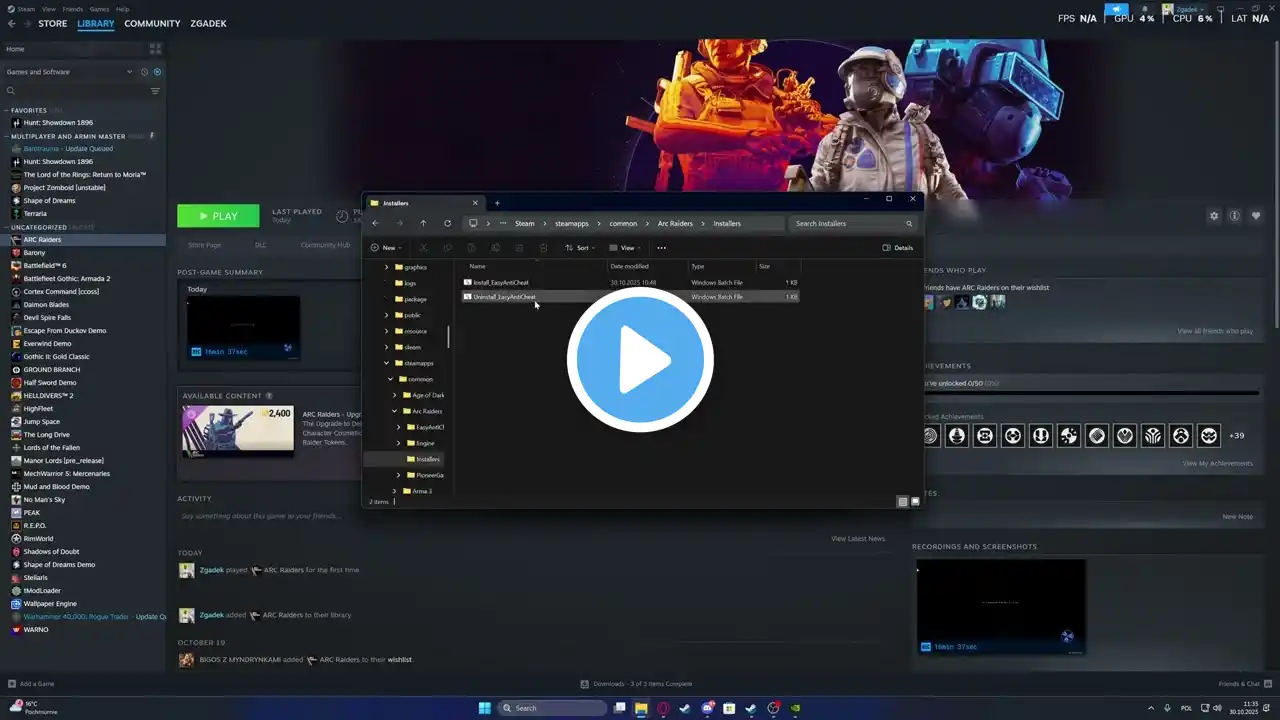
Task: Click the refresh button in File Explorer
Action: (447, 224)
